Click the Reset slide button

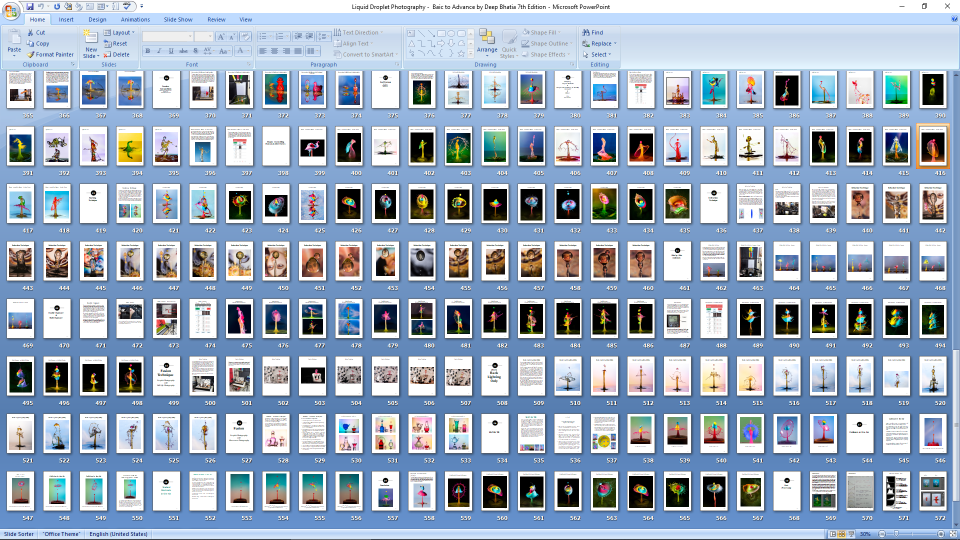[119, 44]
